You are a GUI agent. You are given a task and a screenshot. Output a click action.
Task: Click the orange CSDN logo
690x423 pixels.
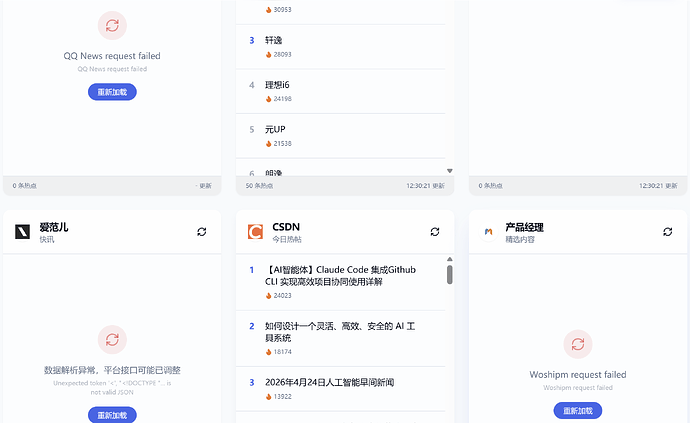tap(256, 232)
